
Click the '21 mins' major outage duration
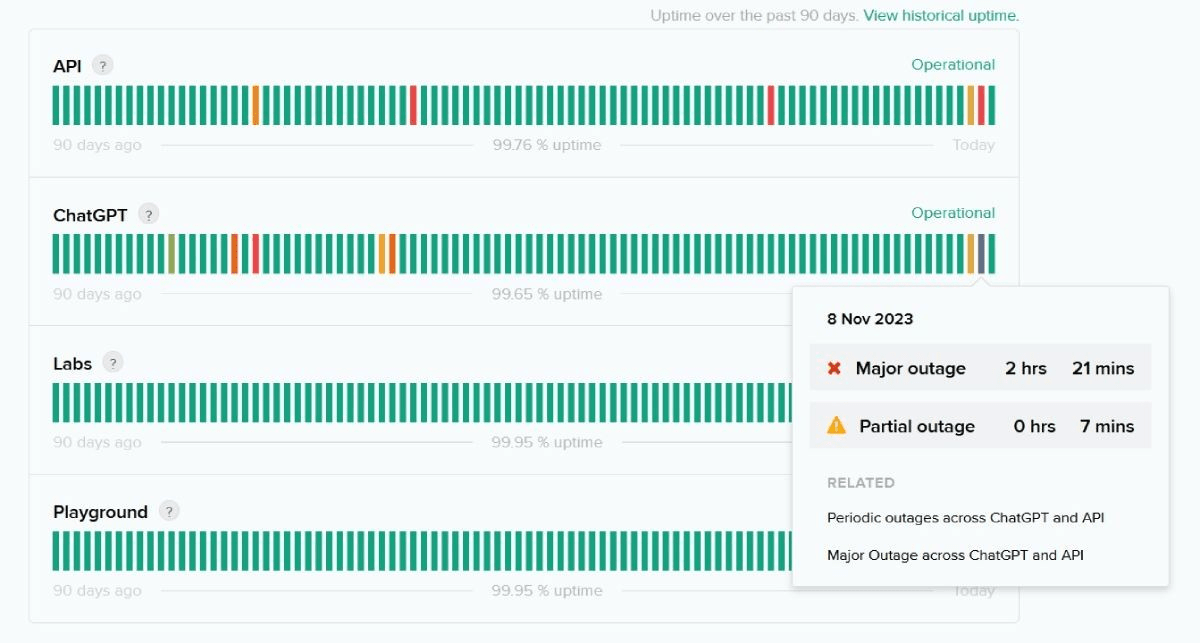tap(1103, 368)
